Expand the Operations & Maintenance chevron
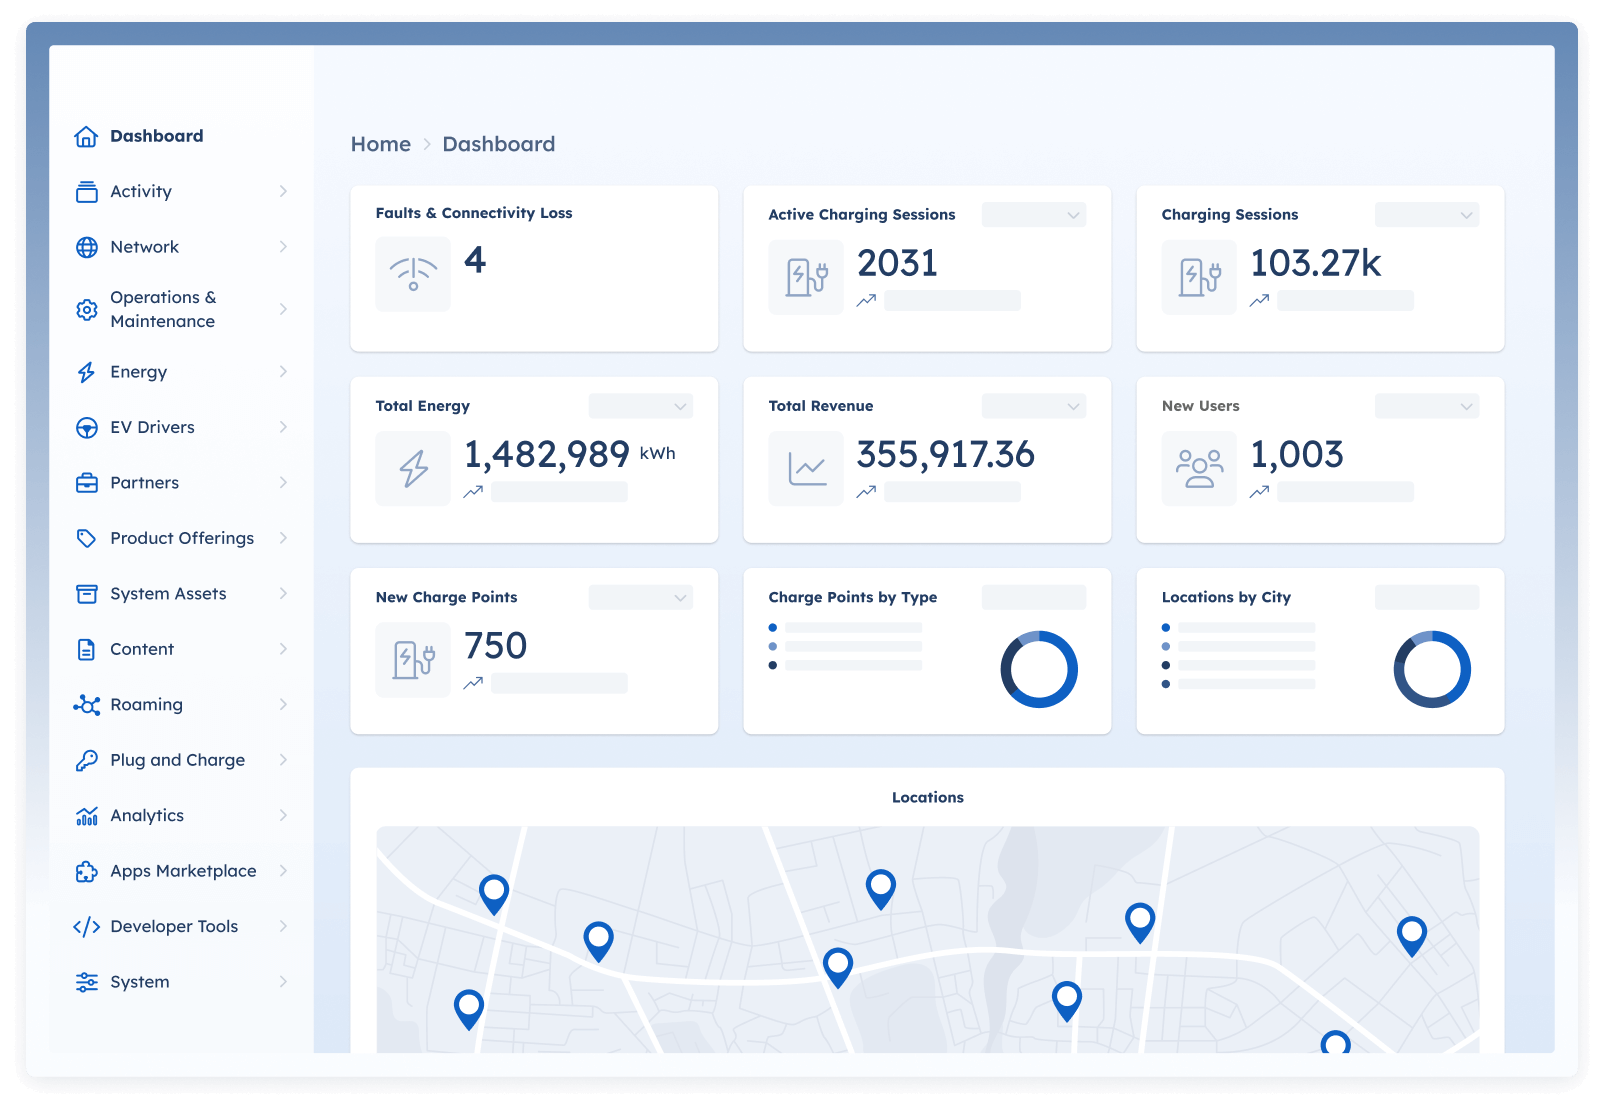The image size is (1604, 1107). pos(283,309)
